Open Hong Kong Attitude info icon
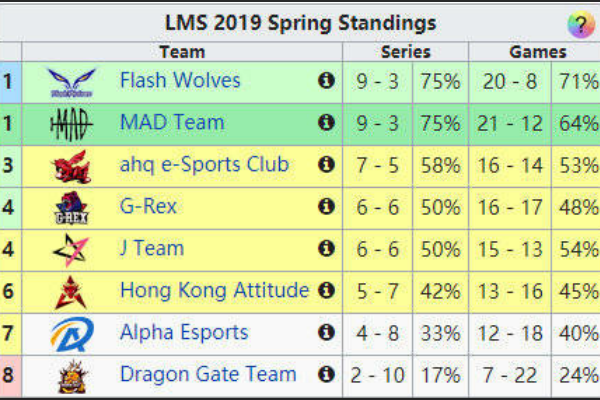Screen dimensions: 600x400 (x=326, y=291)
